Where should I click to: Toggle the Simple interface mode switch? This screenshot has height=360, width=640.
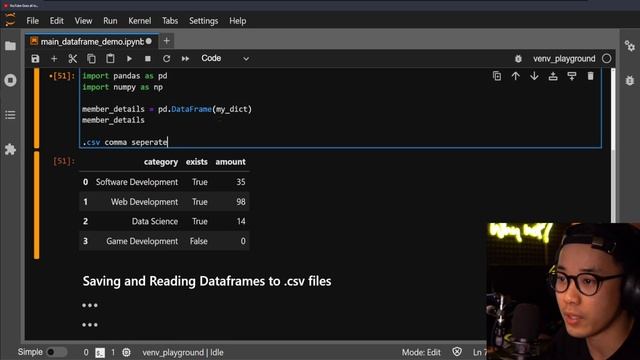(56, 352)
